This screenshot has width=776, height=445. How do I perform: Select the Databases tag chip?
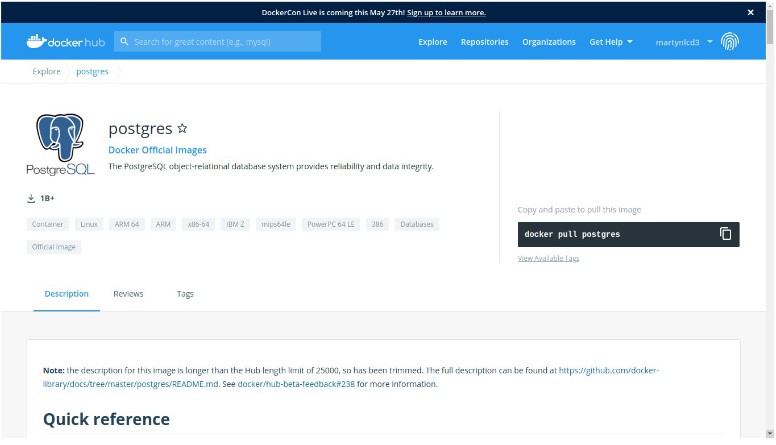tap(417, 224)
